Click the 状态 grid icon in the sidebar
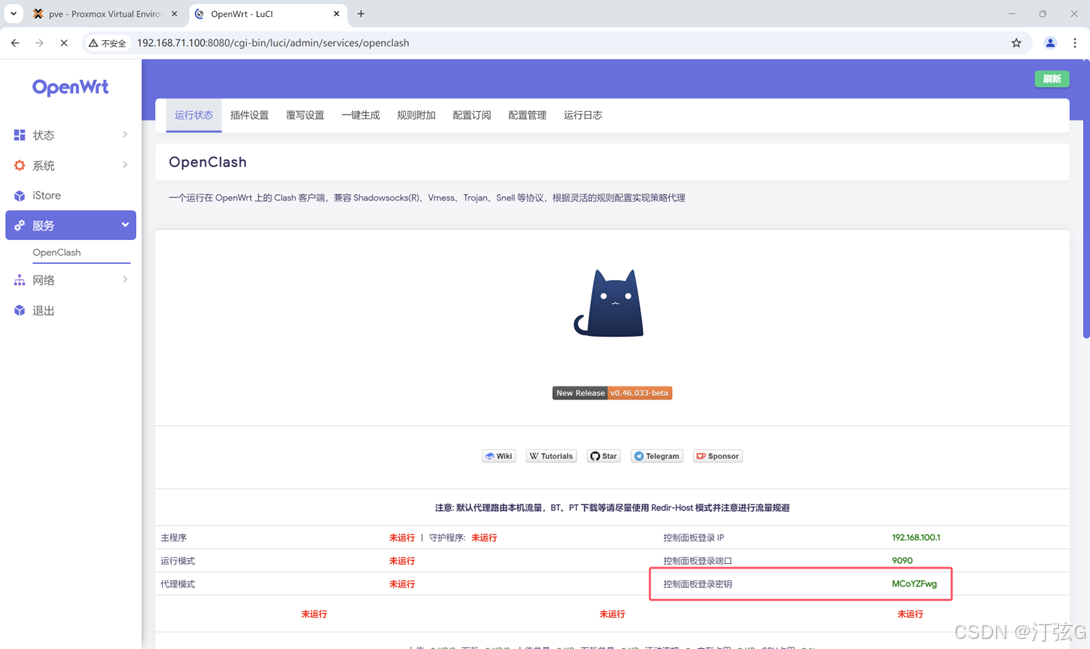1090x649 pixels. (19, 135)
